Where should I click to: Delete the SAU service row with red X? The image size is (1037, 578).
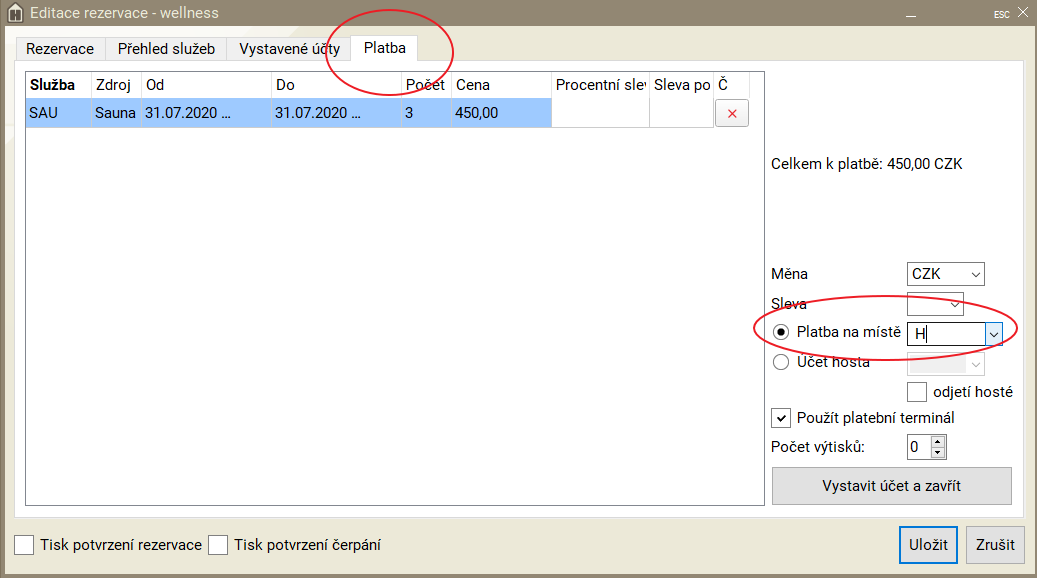tap(731, 114)
